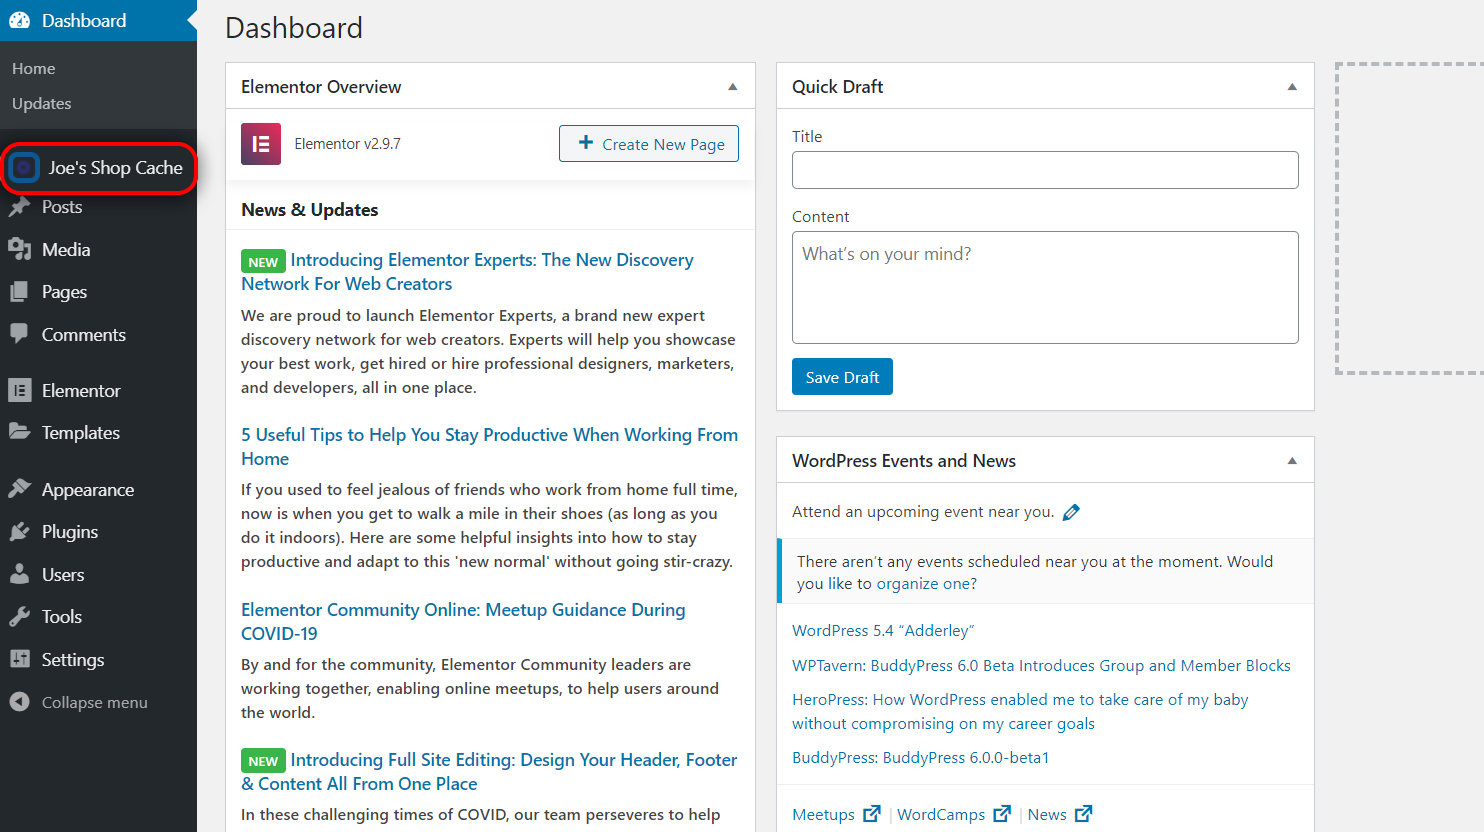The image size is (1484, 832).
Task: Click the Save Draft button
Action: pos(842,377)
